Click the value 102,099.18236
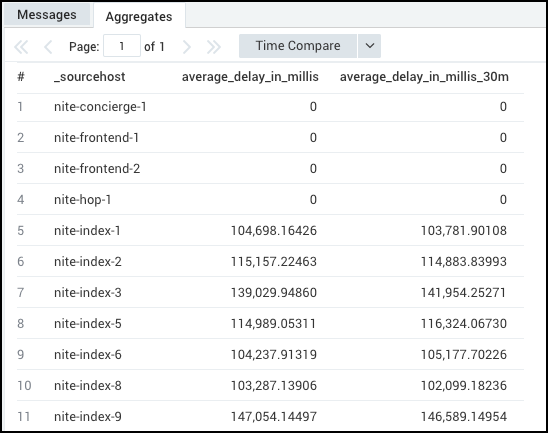 tap(463, 386)
